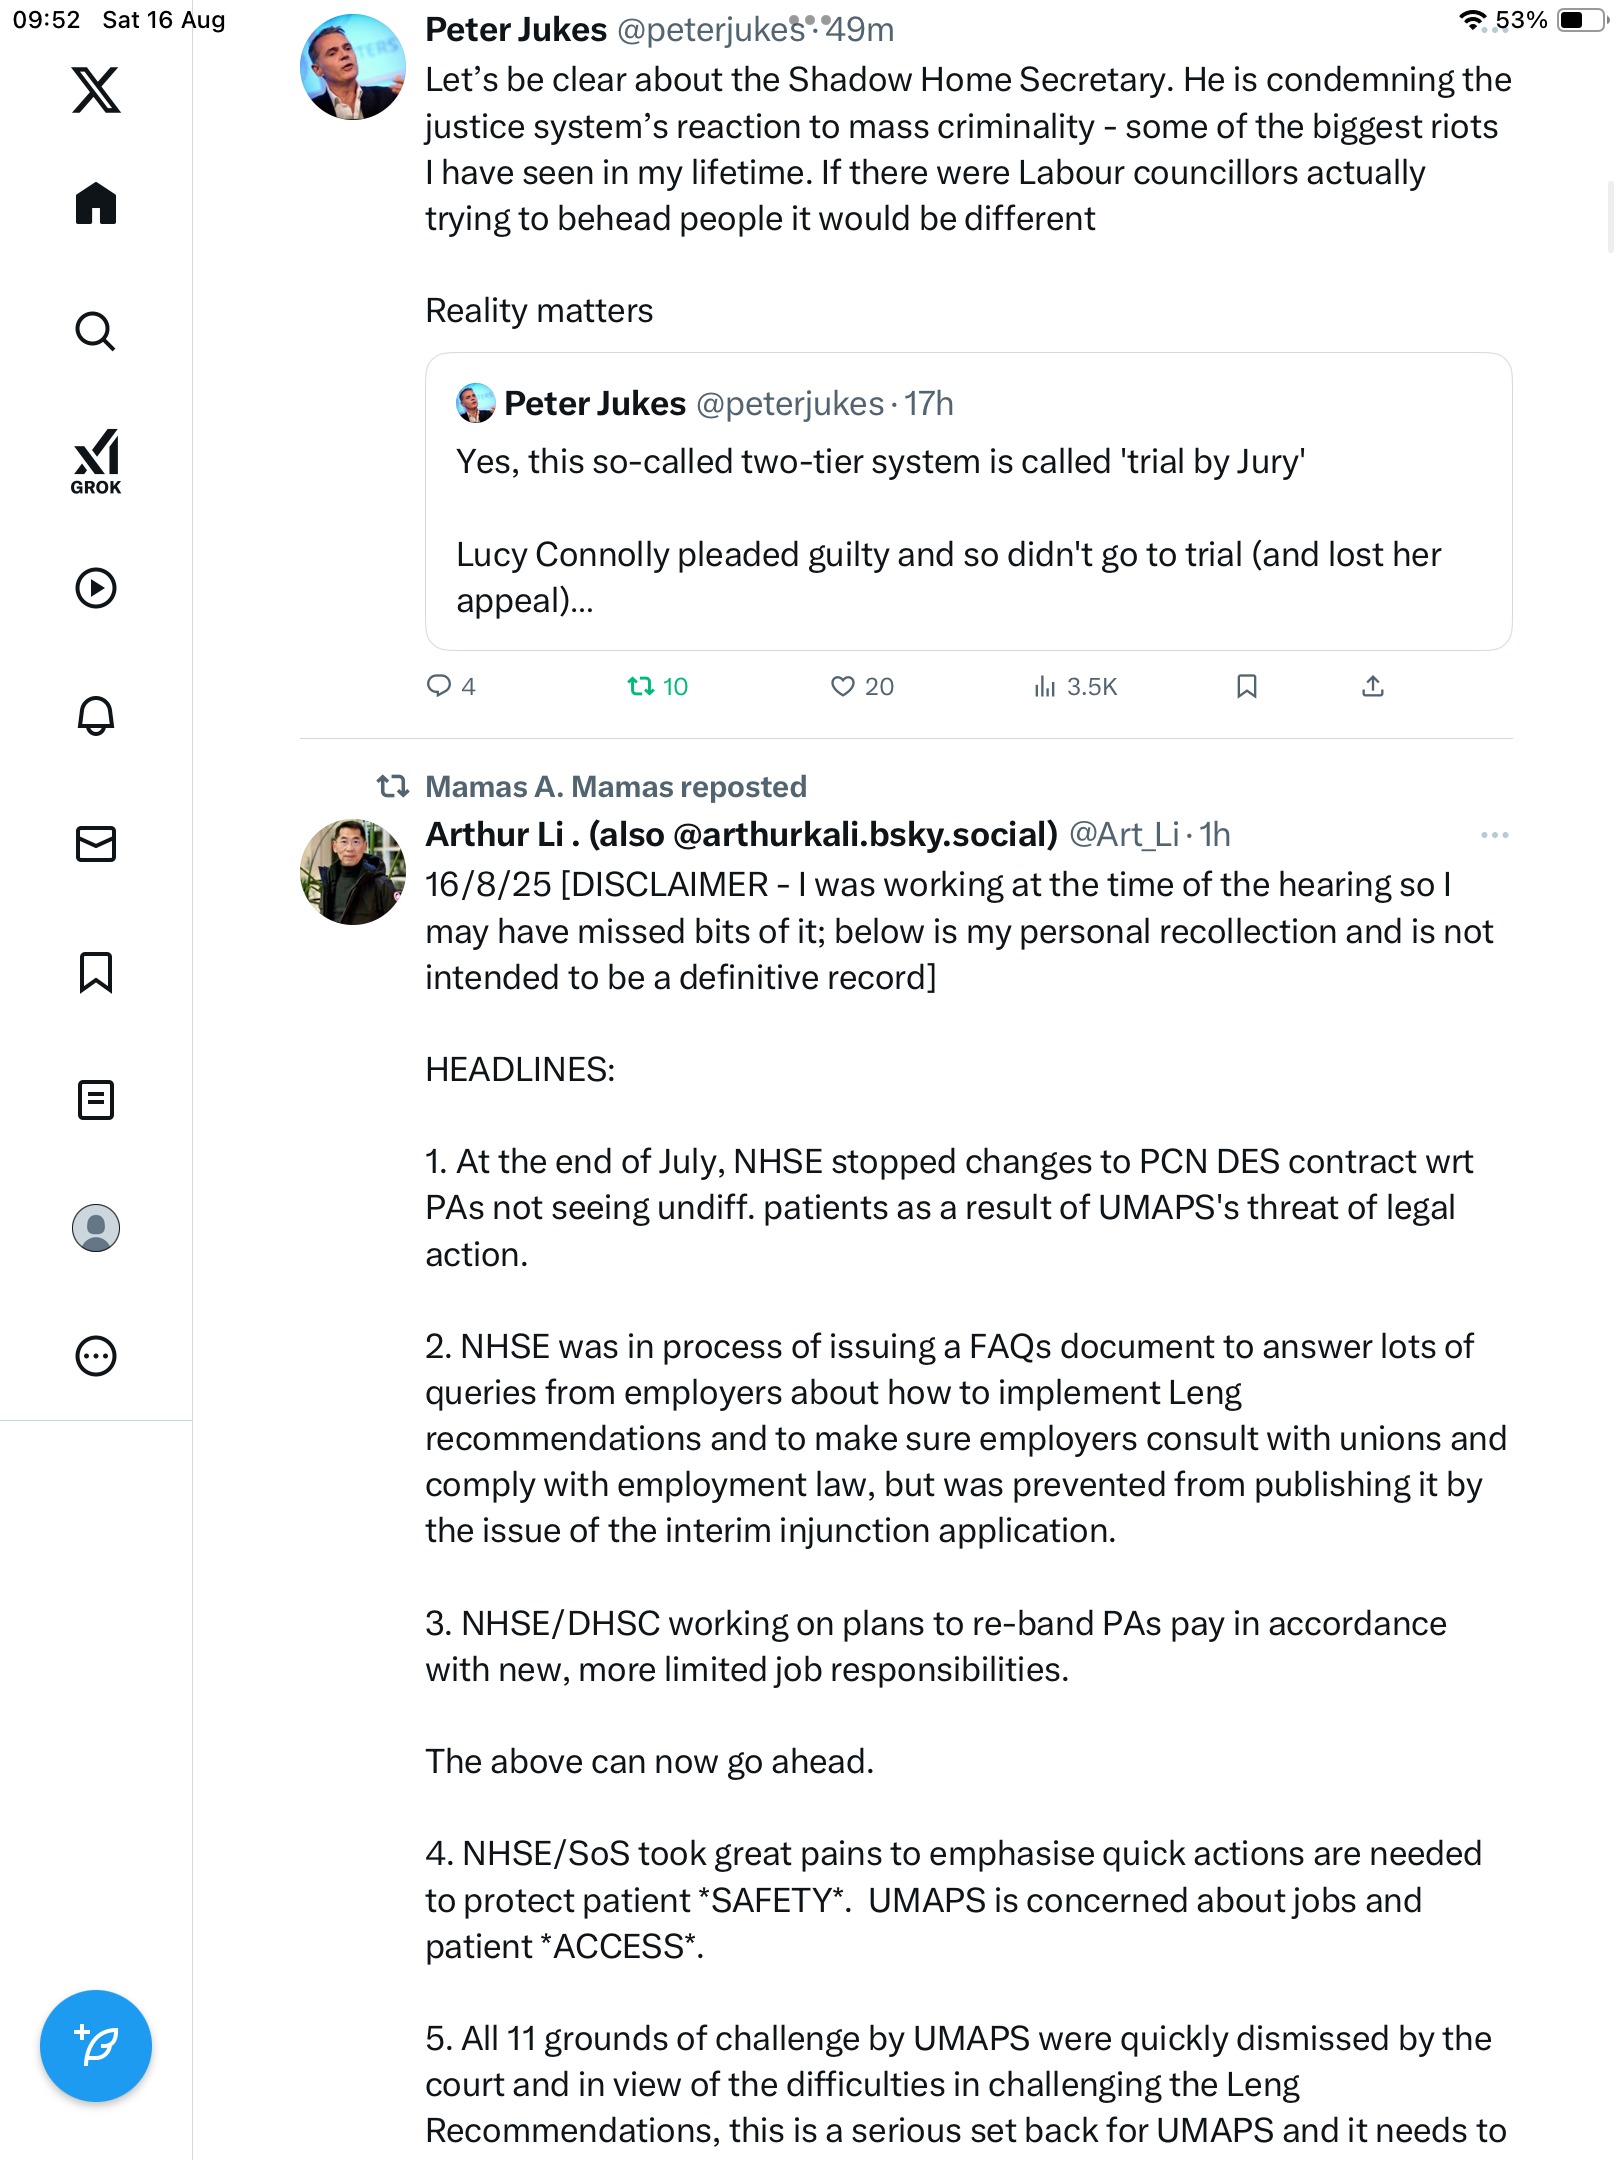Toggle repost on Peter Jukes post
The width and height of the screenshot is (1620, 2160).
tap(640, 686)
